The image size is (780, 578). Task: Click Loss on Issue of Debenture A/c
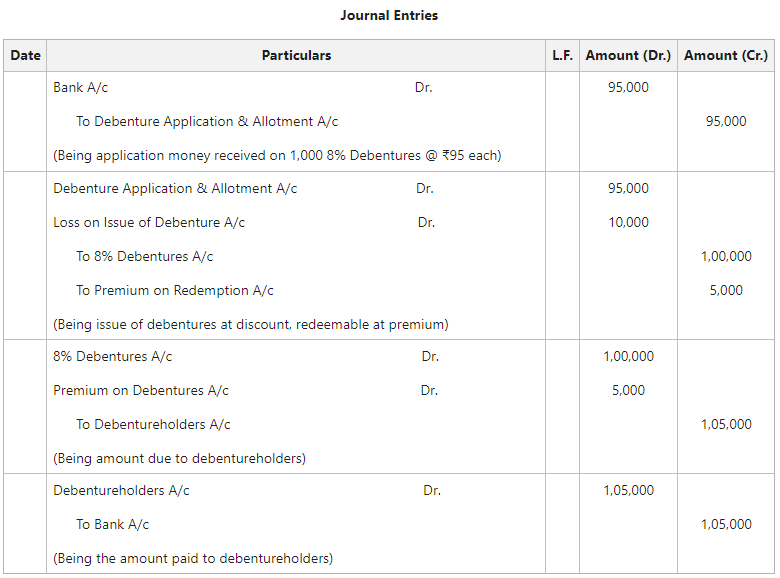coord(149,223)
